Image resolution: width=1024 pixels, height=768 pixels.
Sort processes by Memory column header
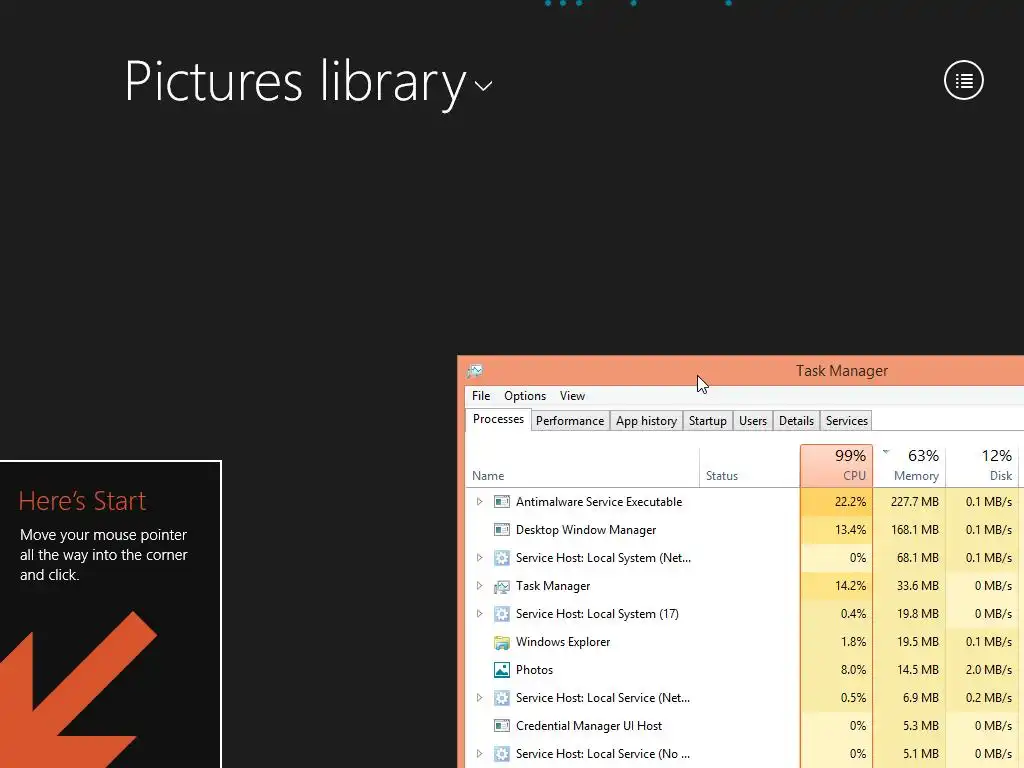coord(909,466)
